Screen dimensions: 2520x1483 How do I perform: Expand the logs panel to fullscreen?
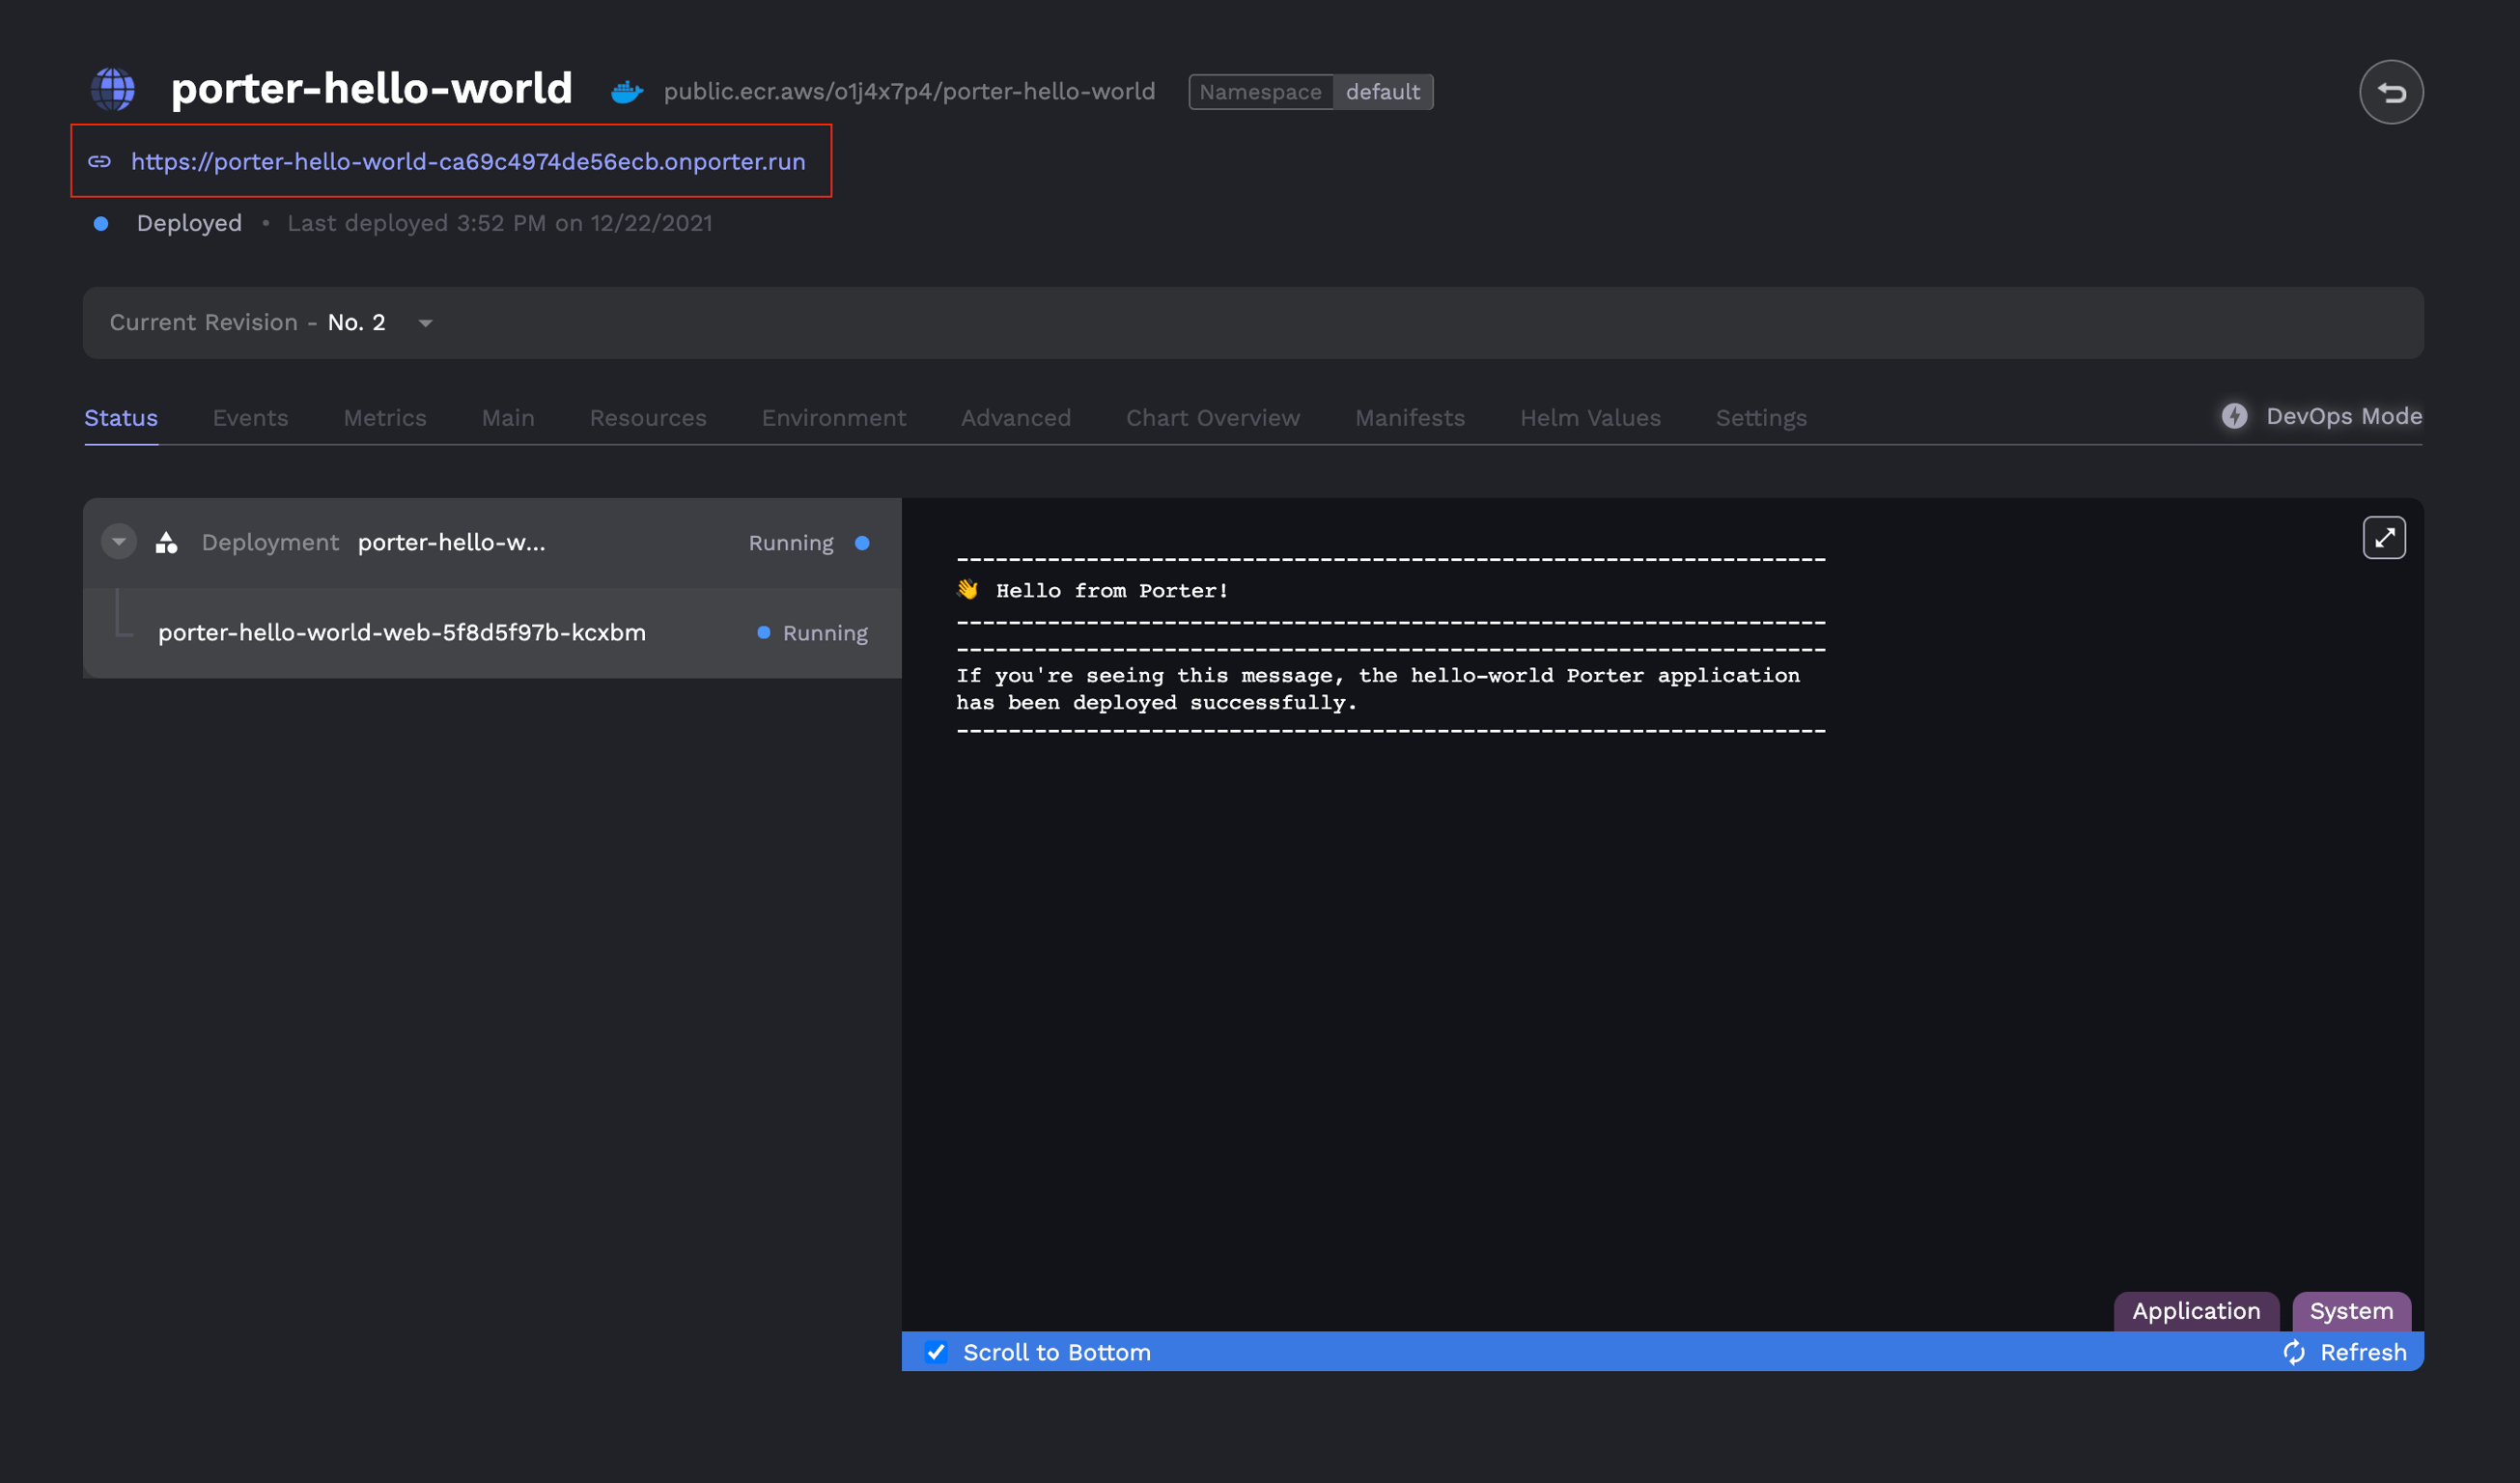coord(2384,538)
